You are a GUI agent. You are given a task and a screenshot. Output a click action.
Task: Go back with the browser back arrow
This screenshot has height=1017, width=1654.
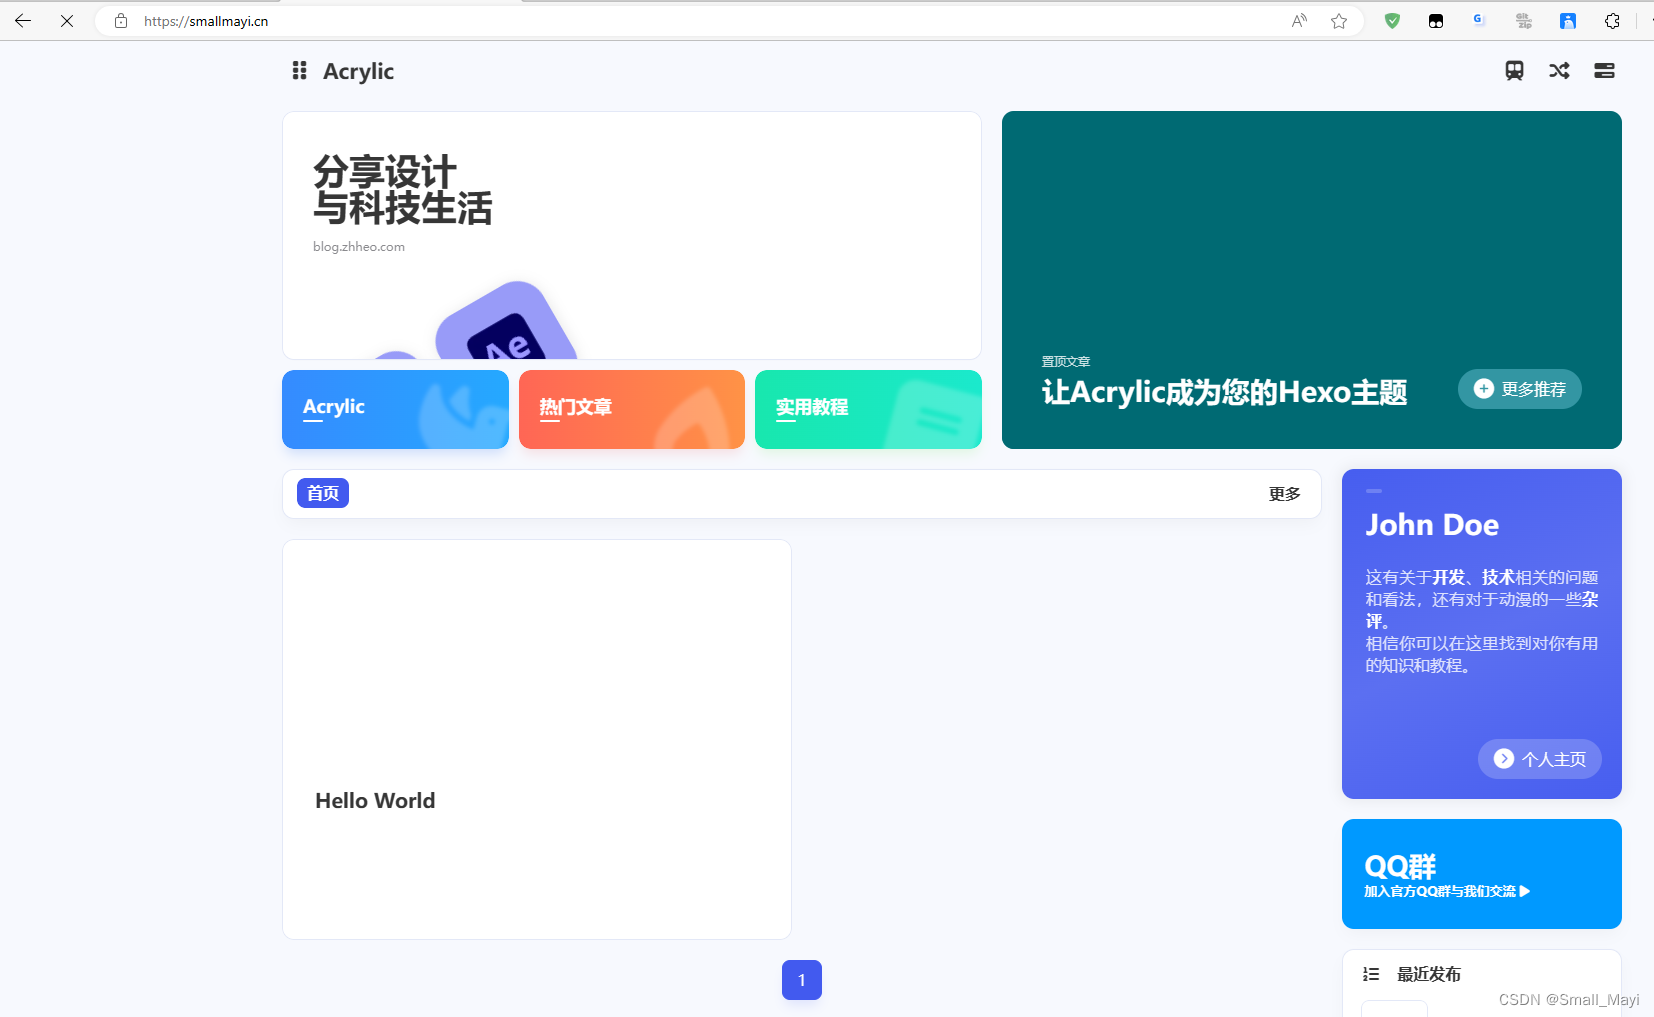point(23,21)
